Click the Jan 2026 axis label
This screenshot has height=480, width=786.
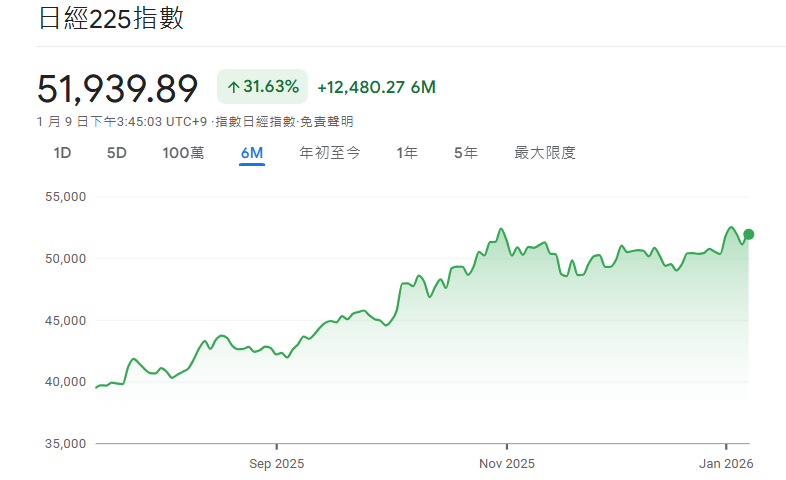[x=726, y=463]
